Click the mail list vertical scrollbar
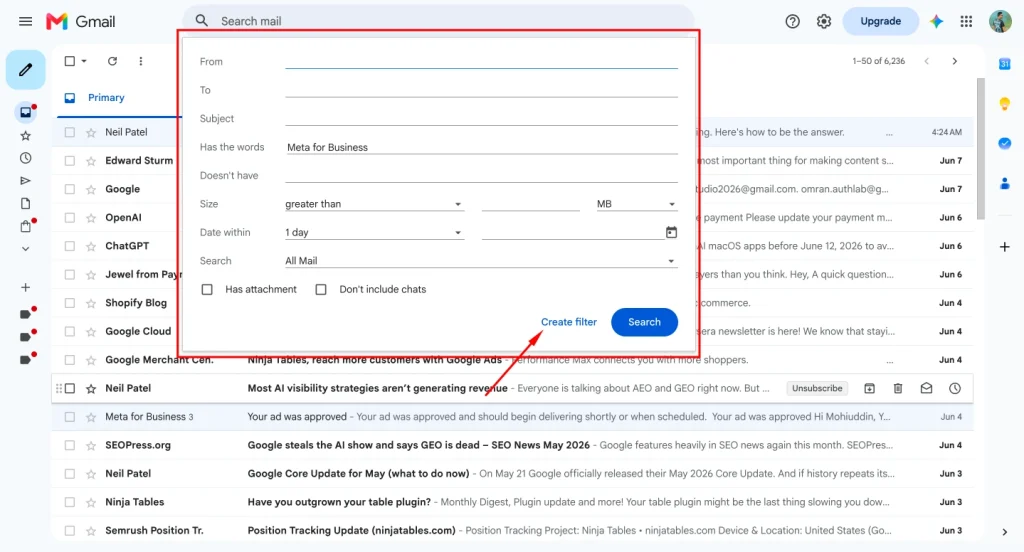Viewport: 1024px width, 552px height. click(980, 149)
